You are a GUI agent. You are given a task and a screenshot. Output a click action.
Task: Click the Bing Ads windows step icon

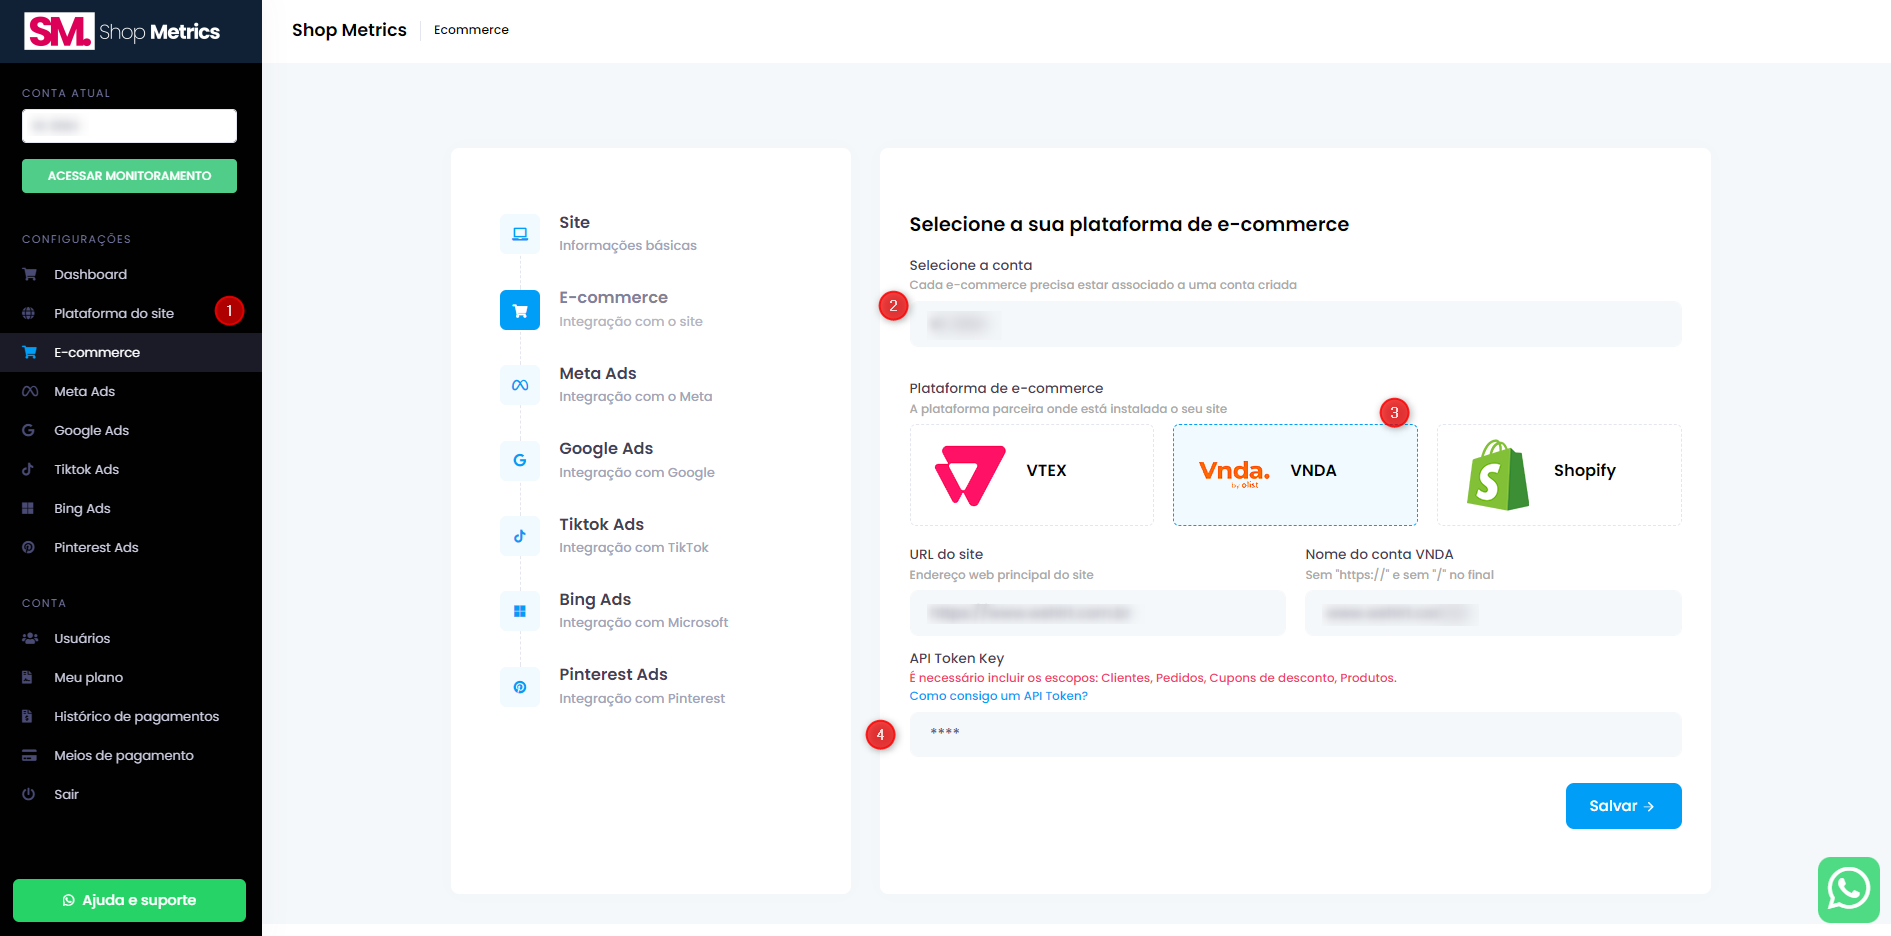click(x=520, y=611)
